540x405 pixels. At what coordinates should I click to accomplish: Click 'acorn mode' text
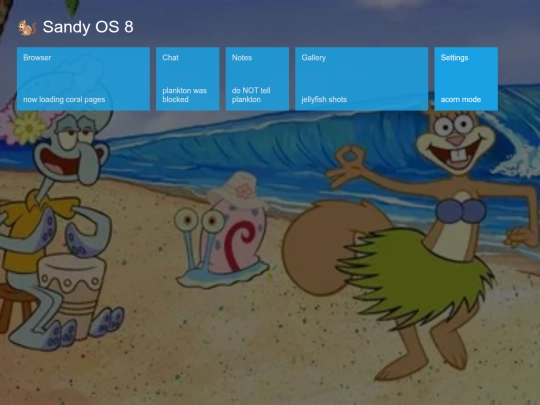click(x=461, y=100)
